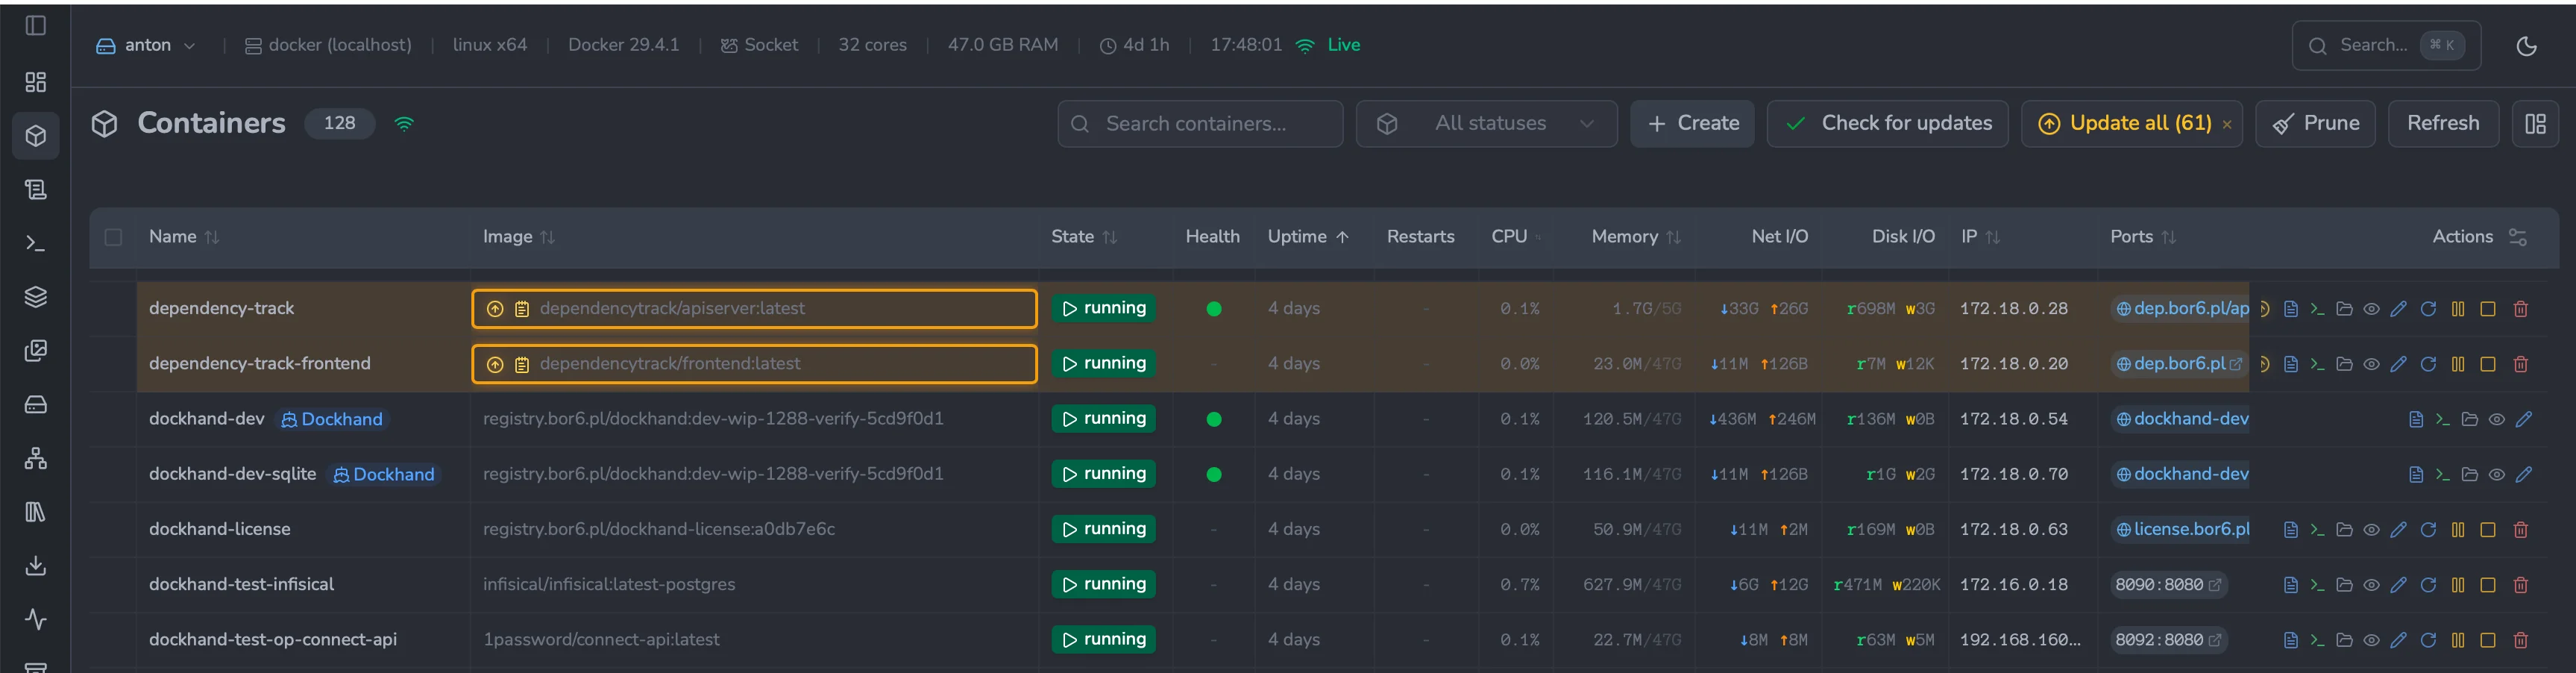Browse files folder icon for dependency-track

(x=2344, y=309)
